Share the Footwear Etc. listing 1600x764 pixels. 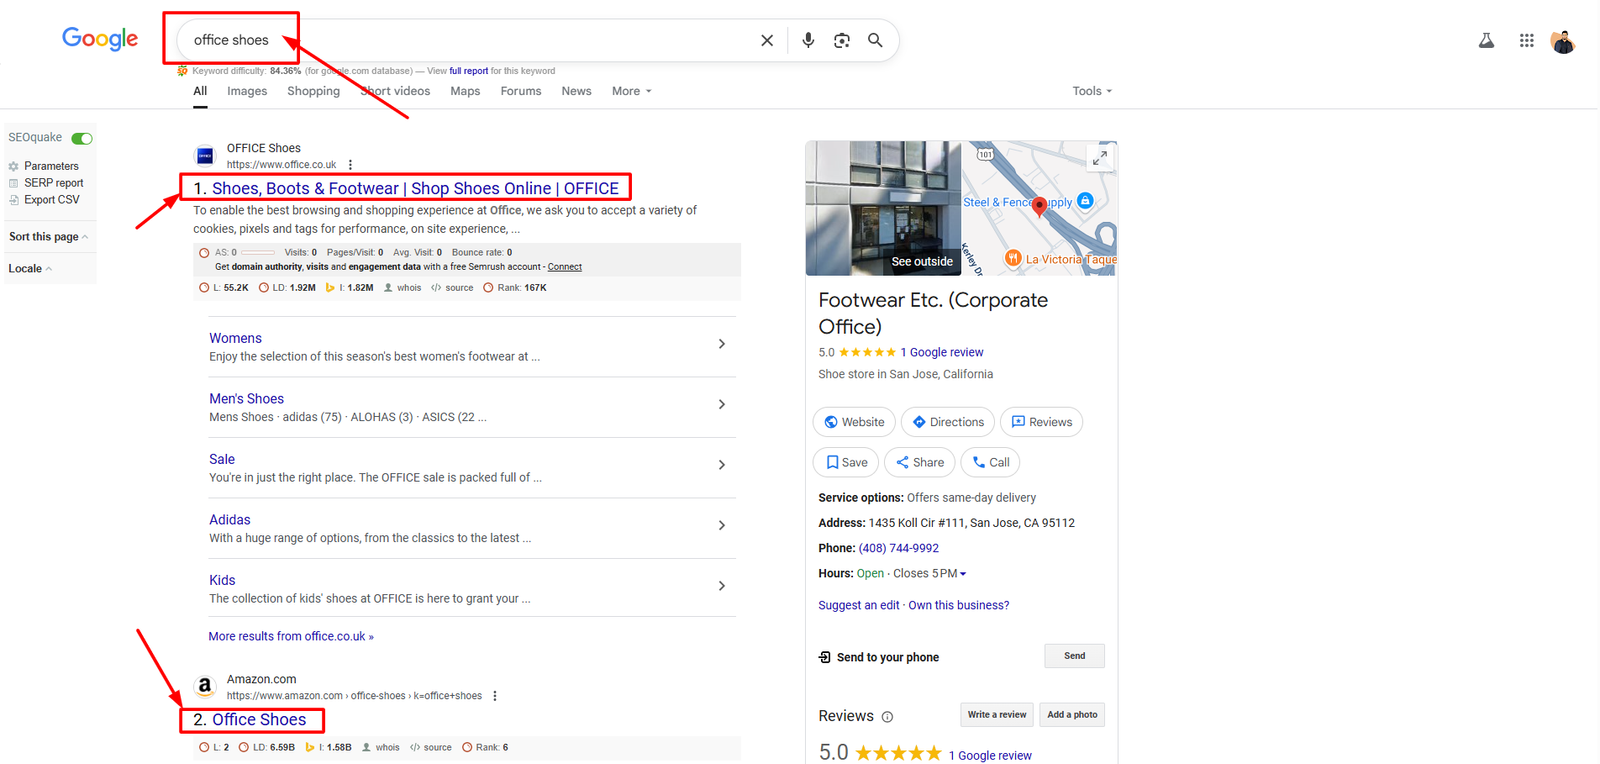[x=920, y=463]
